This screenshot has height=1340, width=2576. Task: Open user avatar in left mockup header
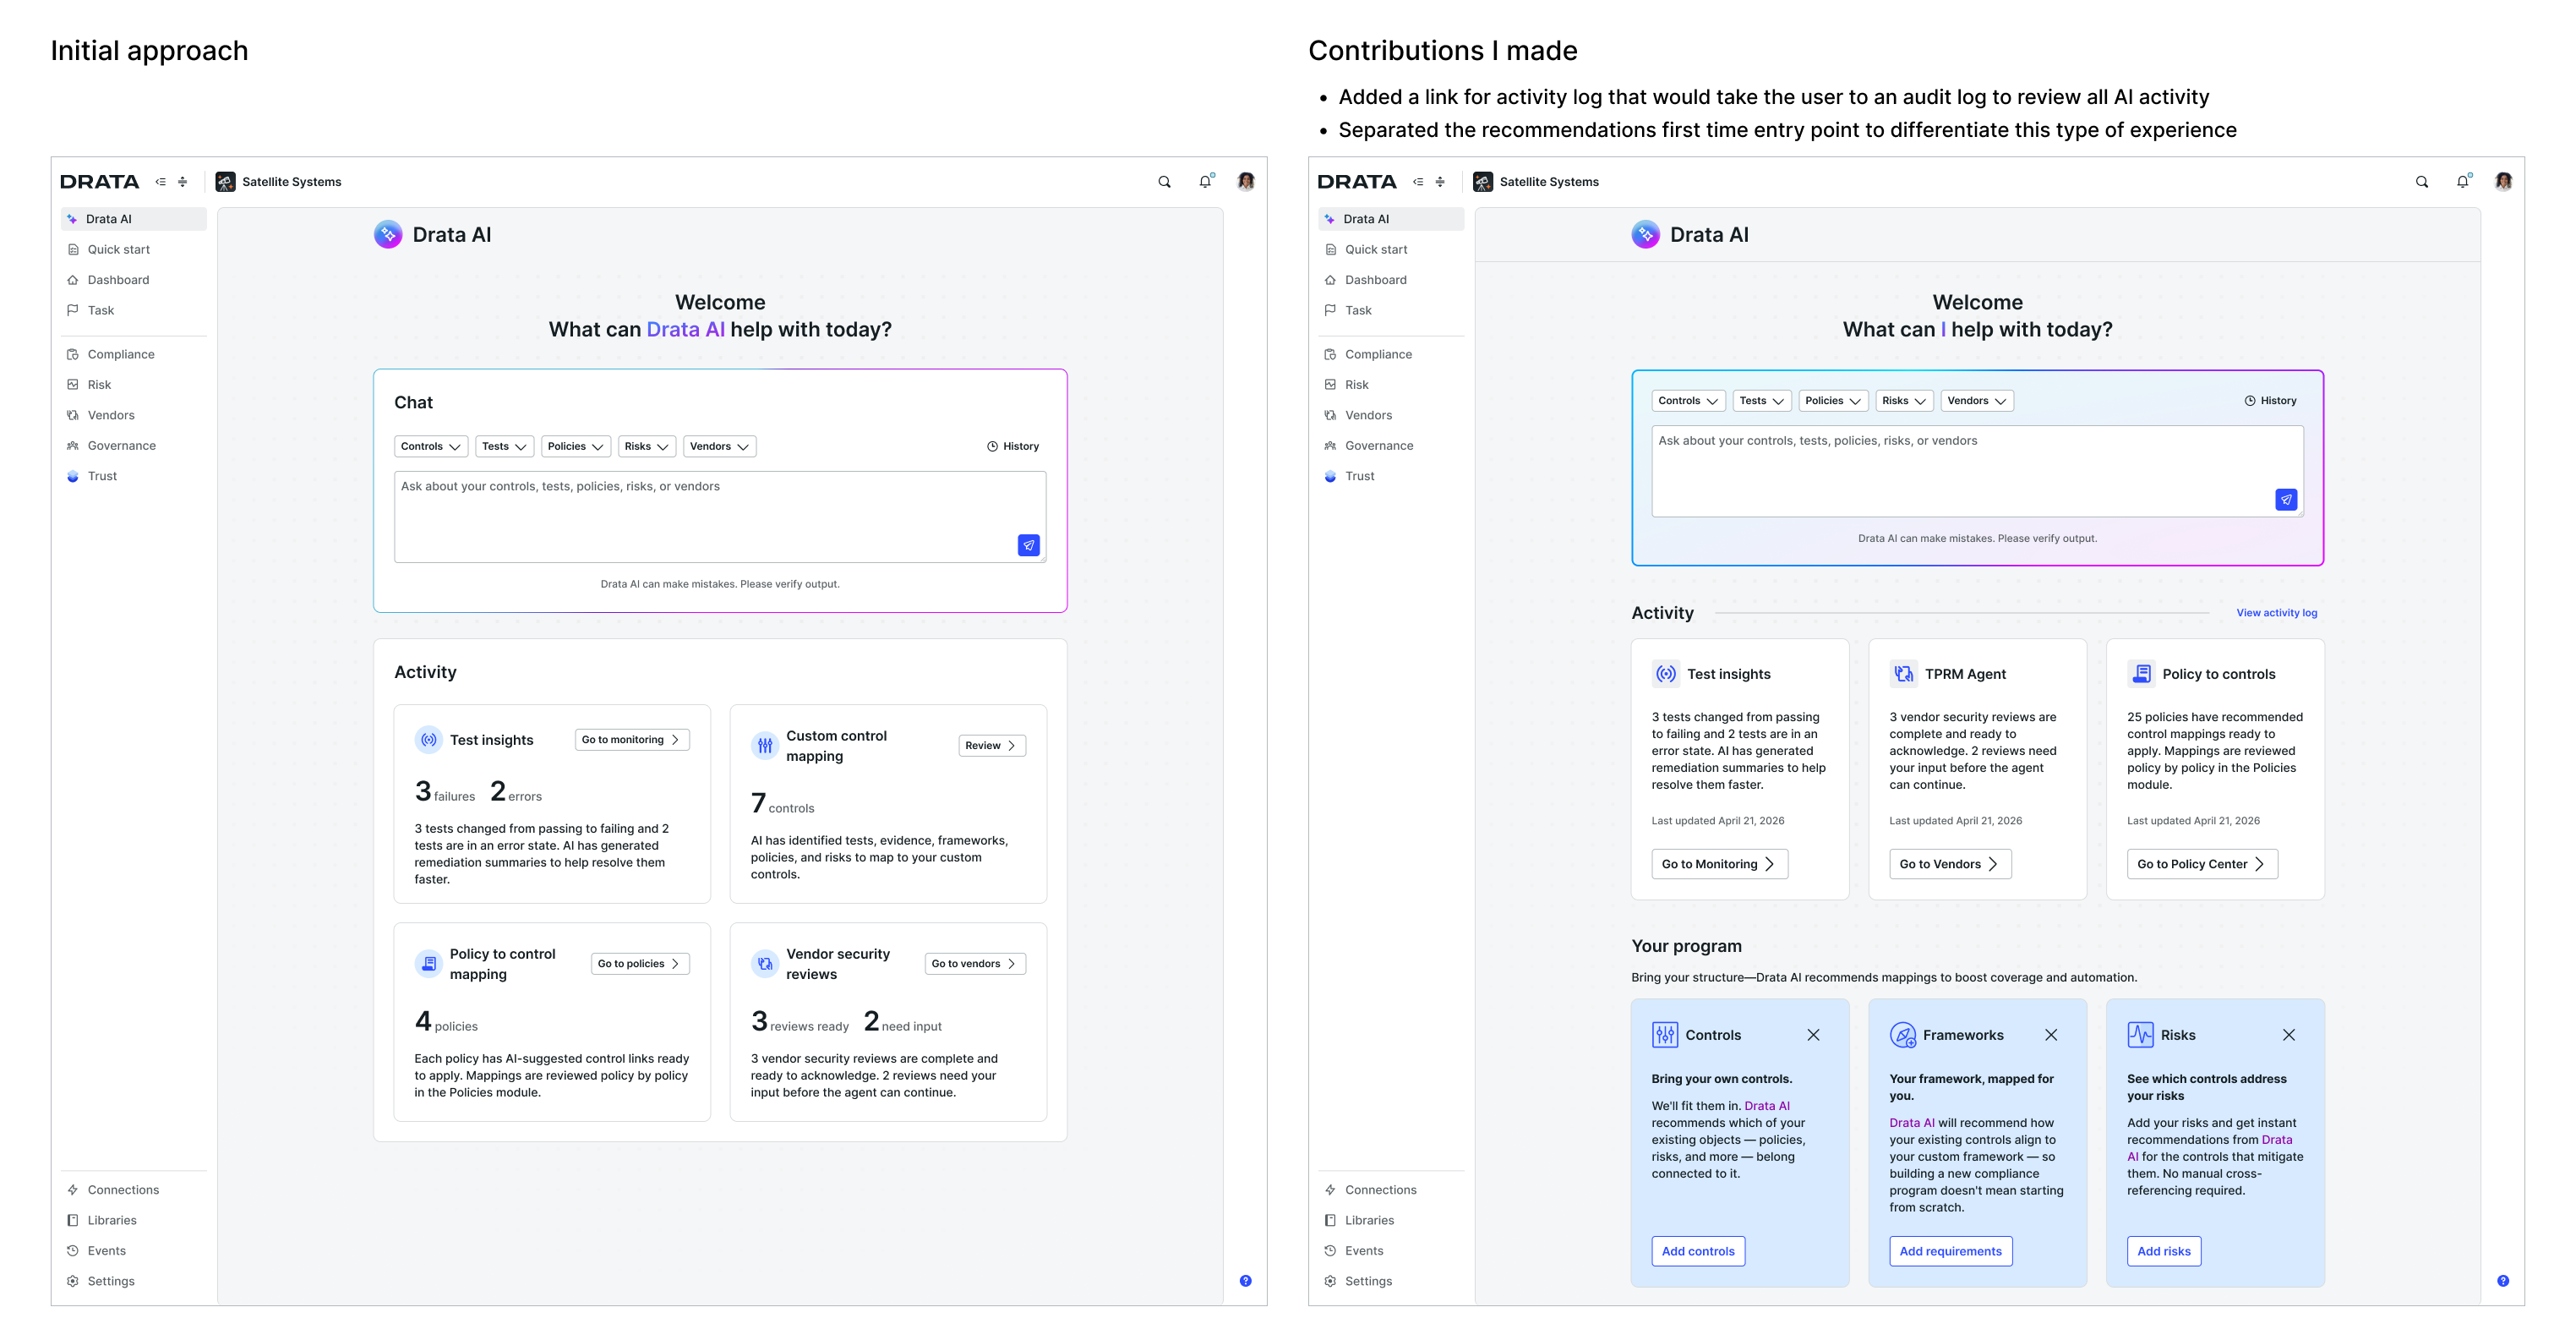(1246, 181)
